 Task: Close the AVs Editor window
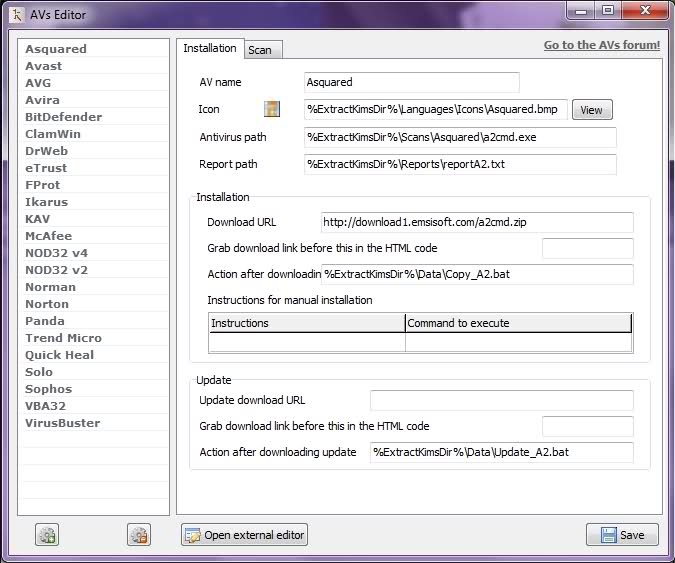645,11
